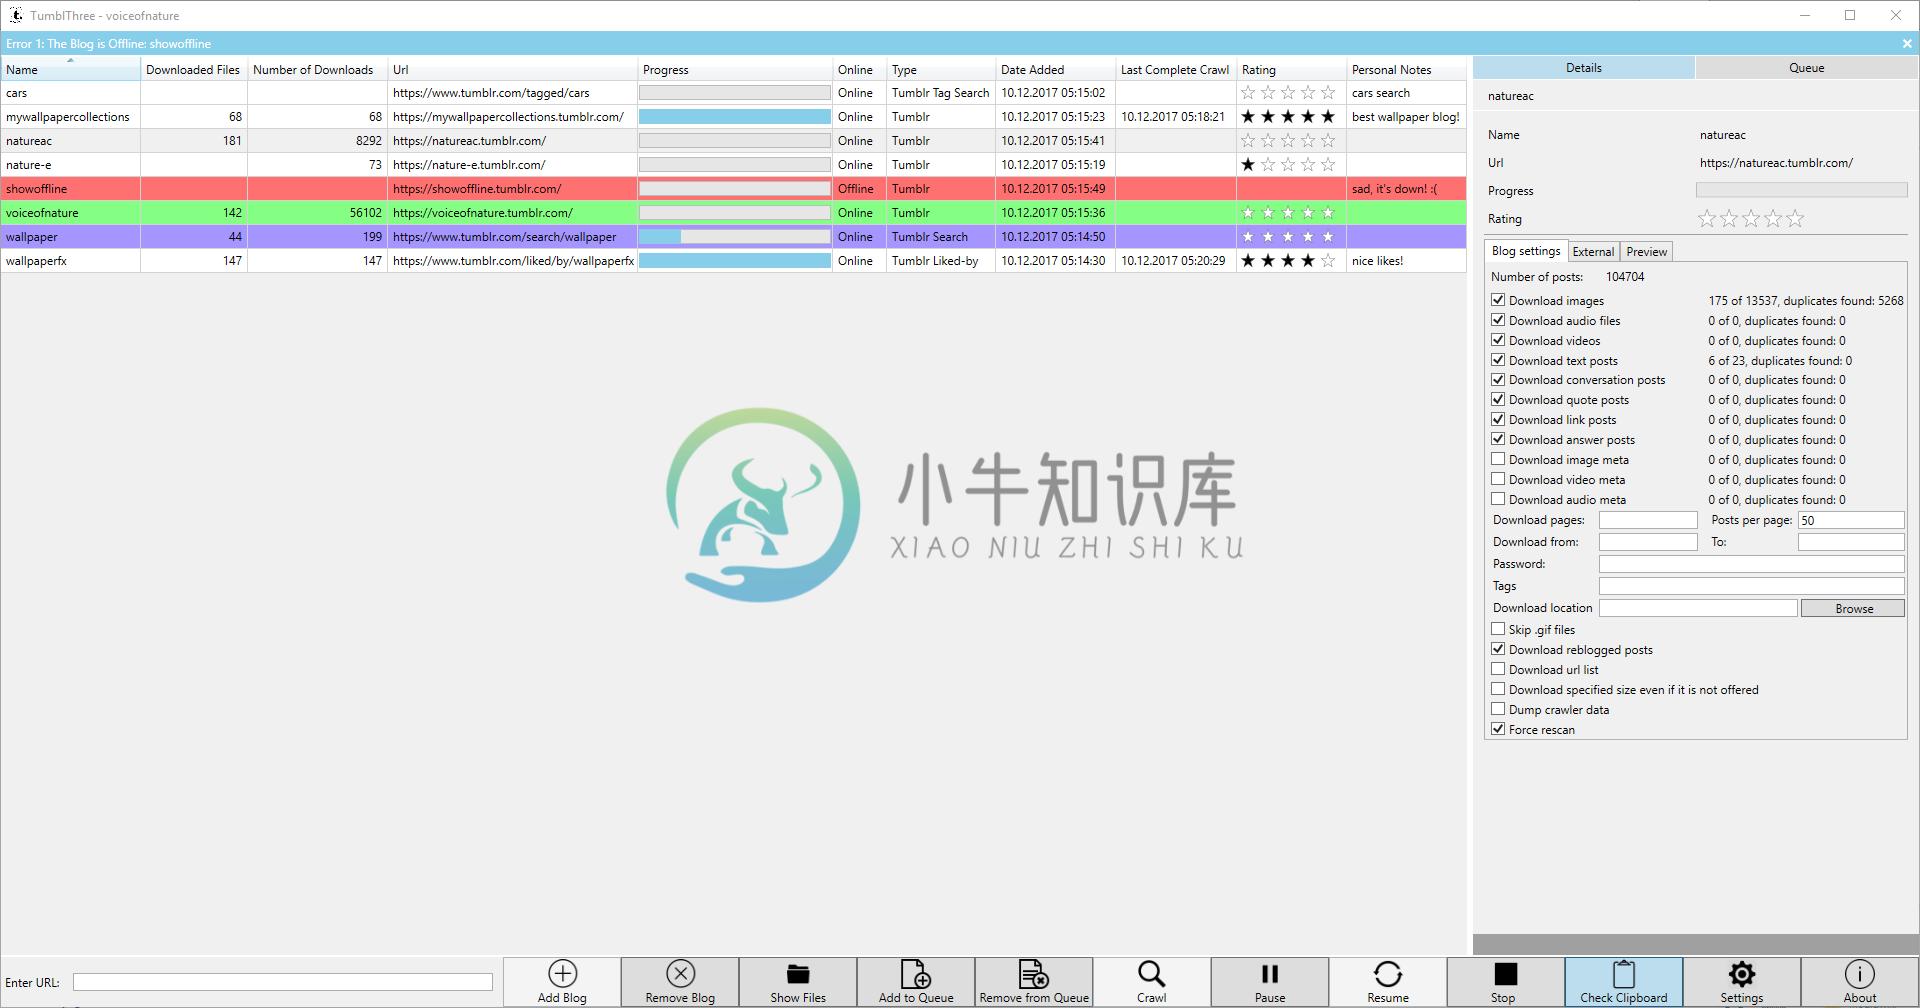Uncheck Download audio files checkbox
Viewport: 1920px width, 1008px height.
pos(1498,320)
